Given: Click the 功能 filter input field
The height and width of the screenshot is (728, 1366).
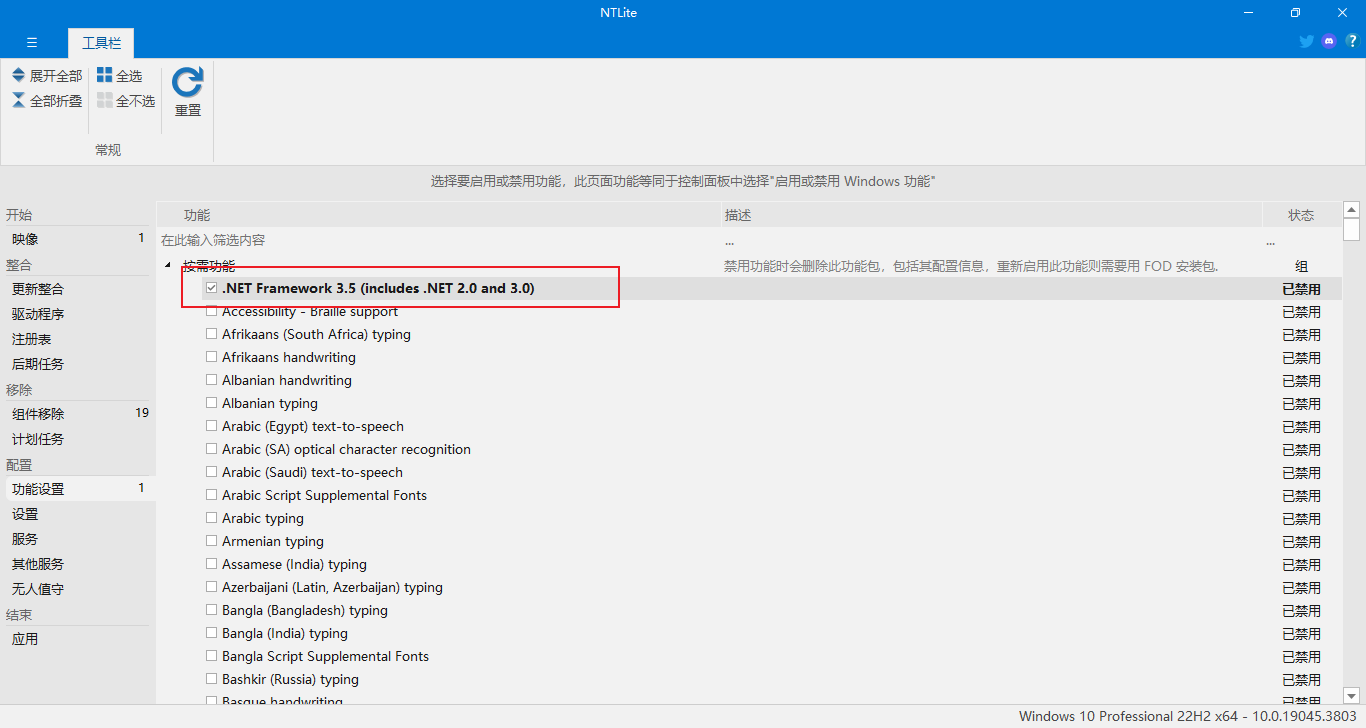Looking at the screenshot, I should (x=438, y=241).
